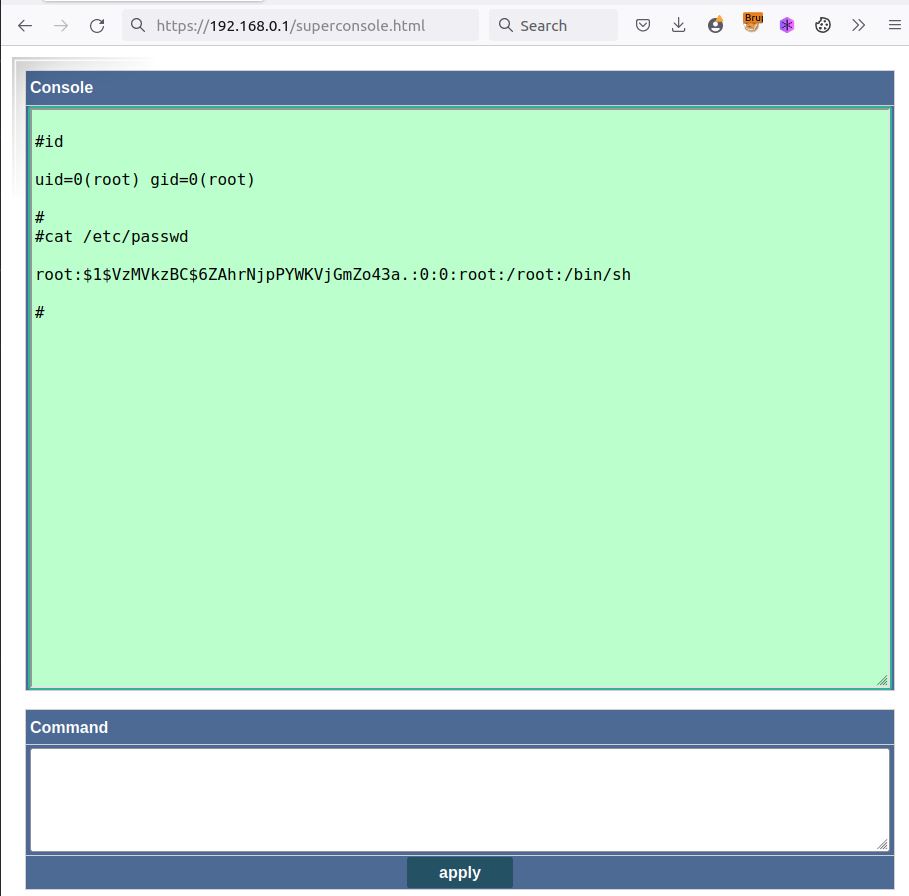
Task: Open the Pocket save icon
Action: pyautogui.click(x=645, y=26)
